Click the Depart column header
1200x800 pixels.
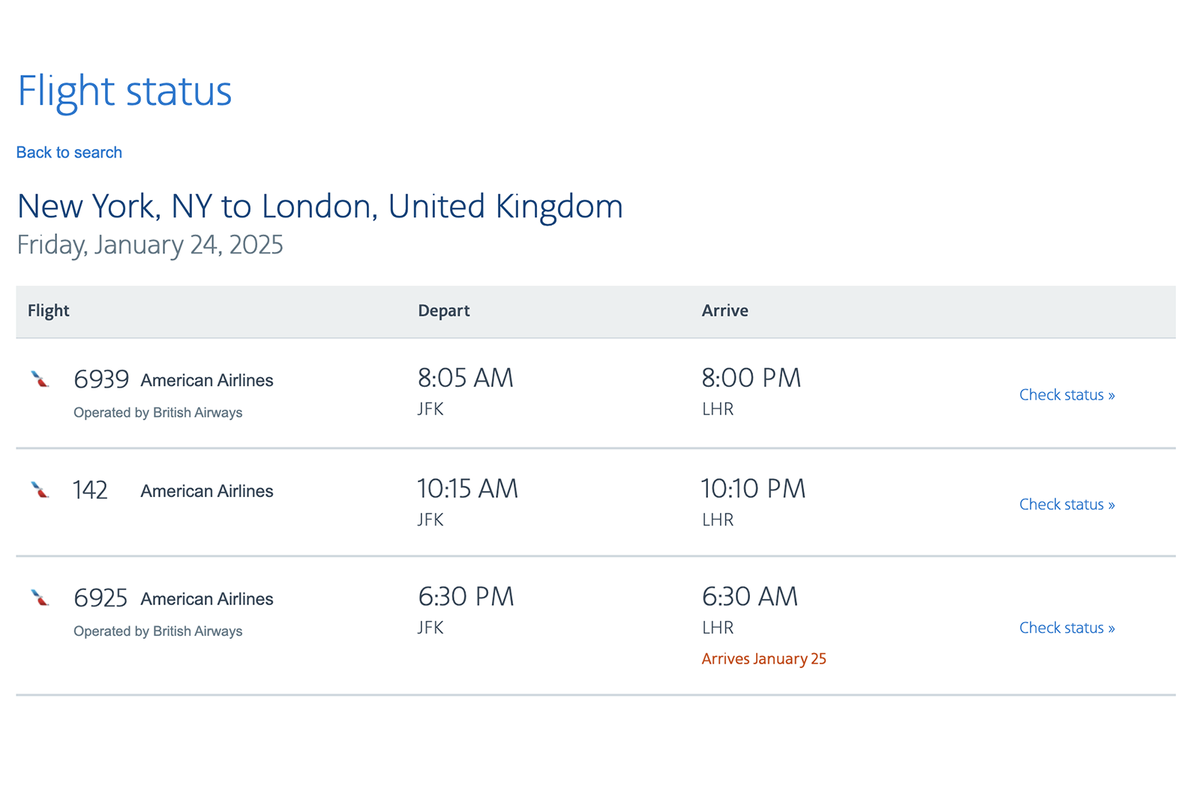(444, 310)
